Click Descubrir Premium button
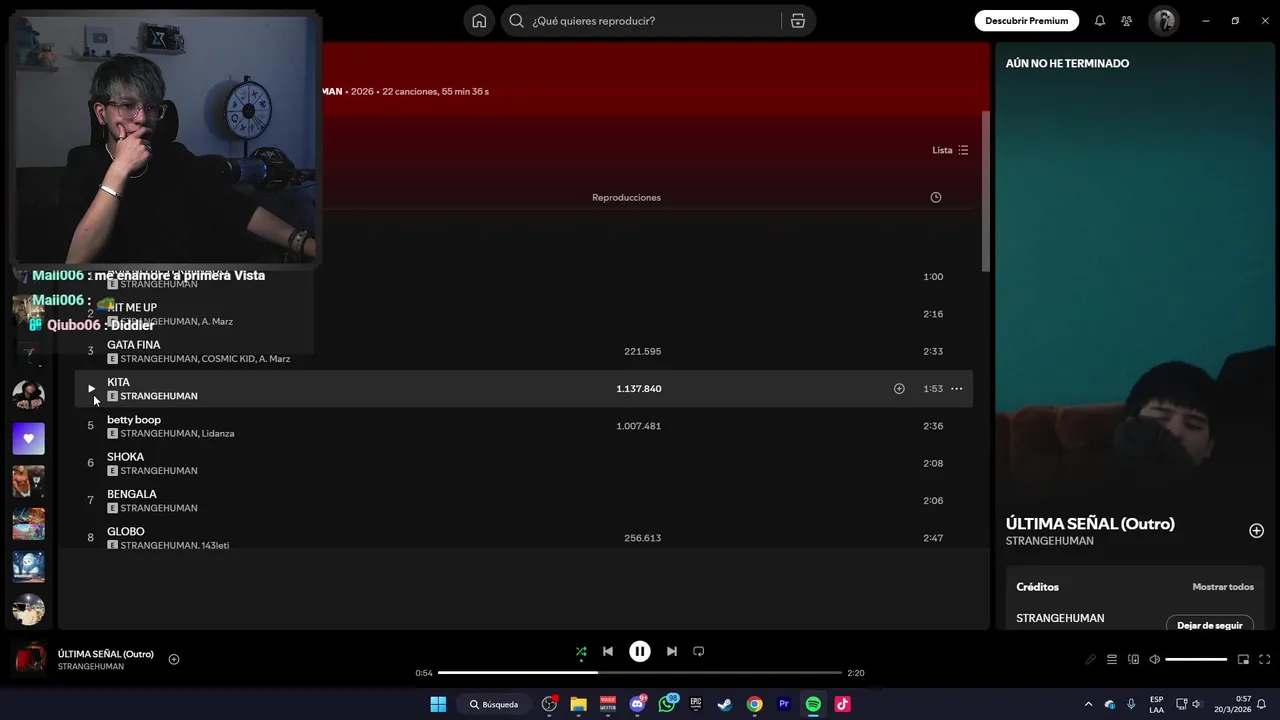 click(x=1027, y=21)
